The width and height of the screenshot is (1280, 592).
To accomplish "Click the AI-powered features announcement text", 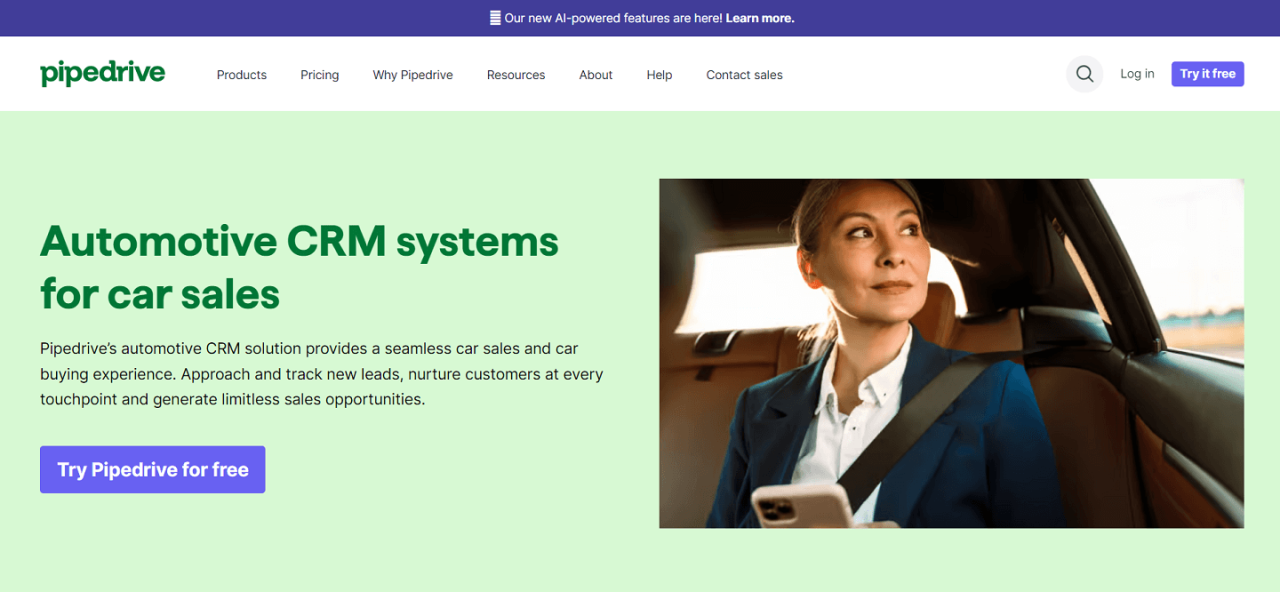I will coord(614,18).
